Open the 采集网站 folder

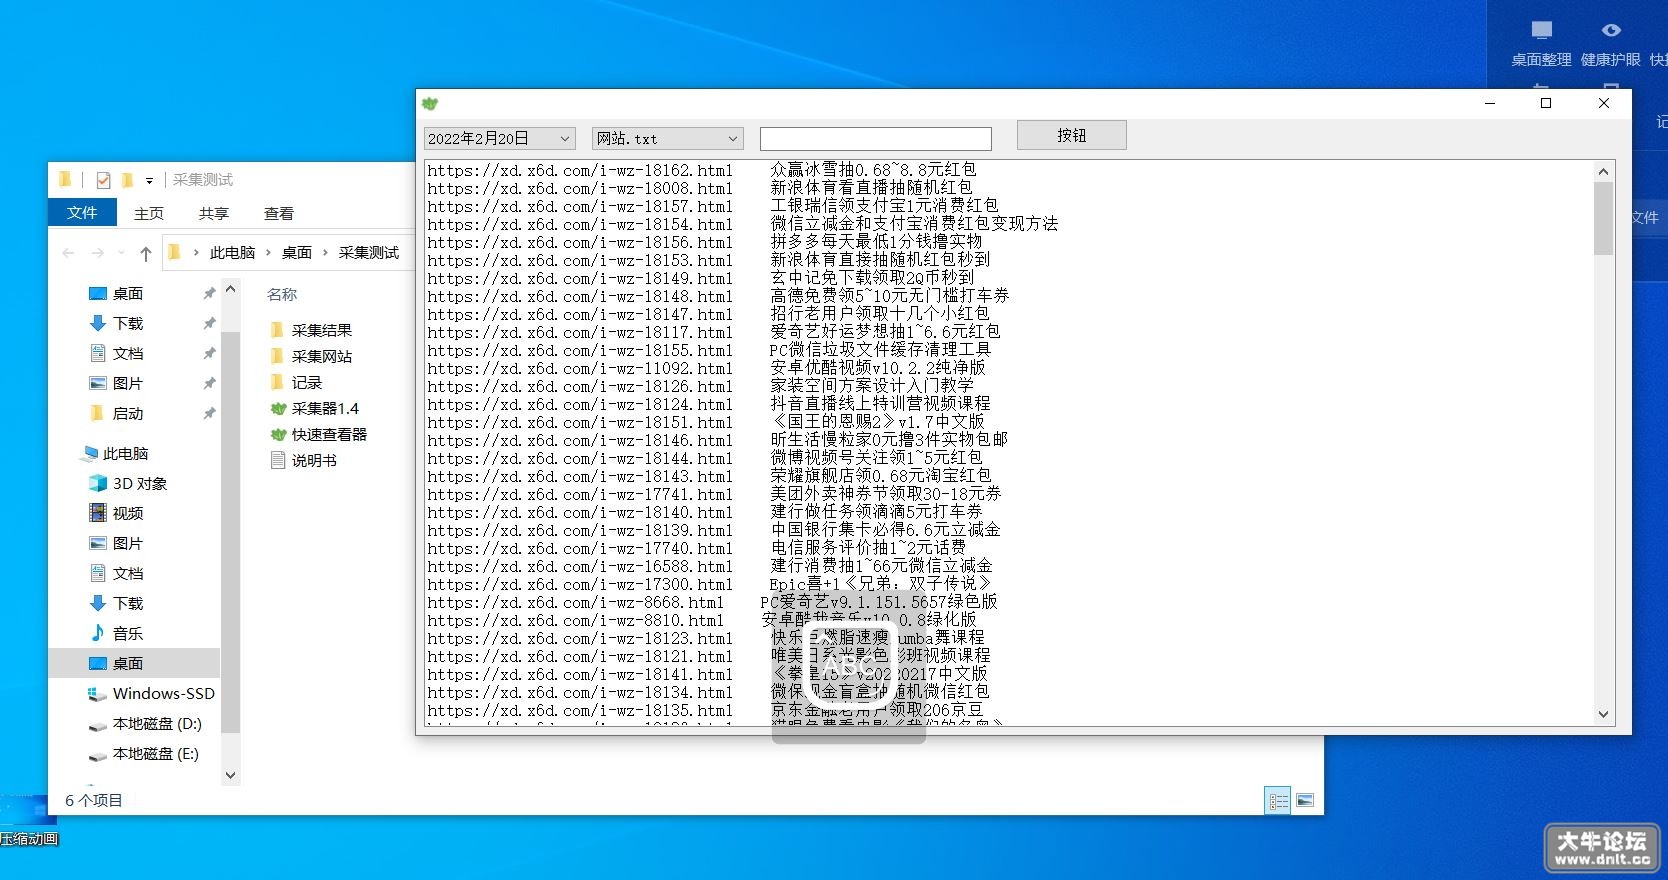311,356
